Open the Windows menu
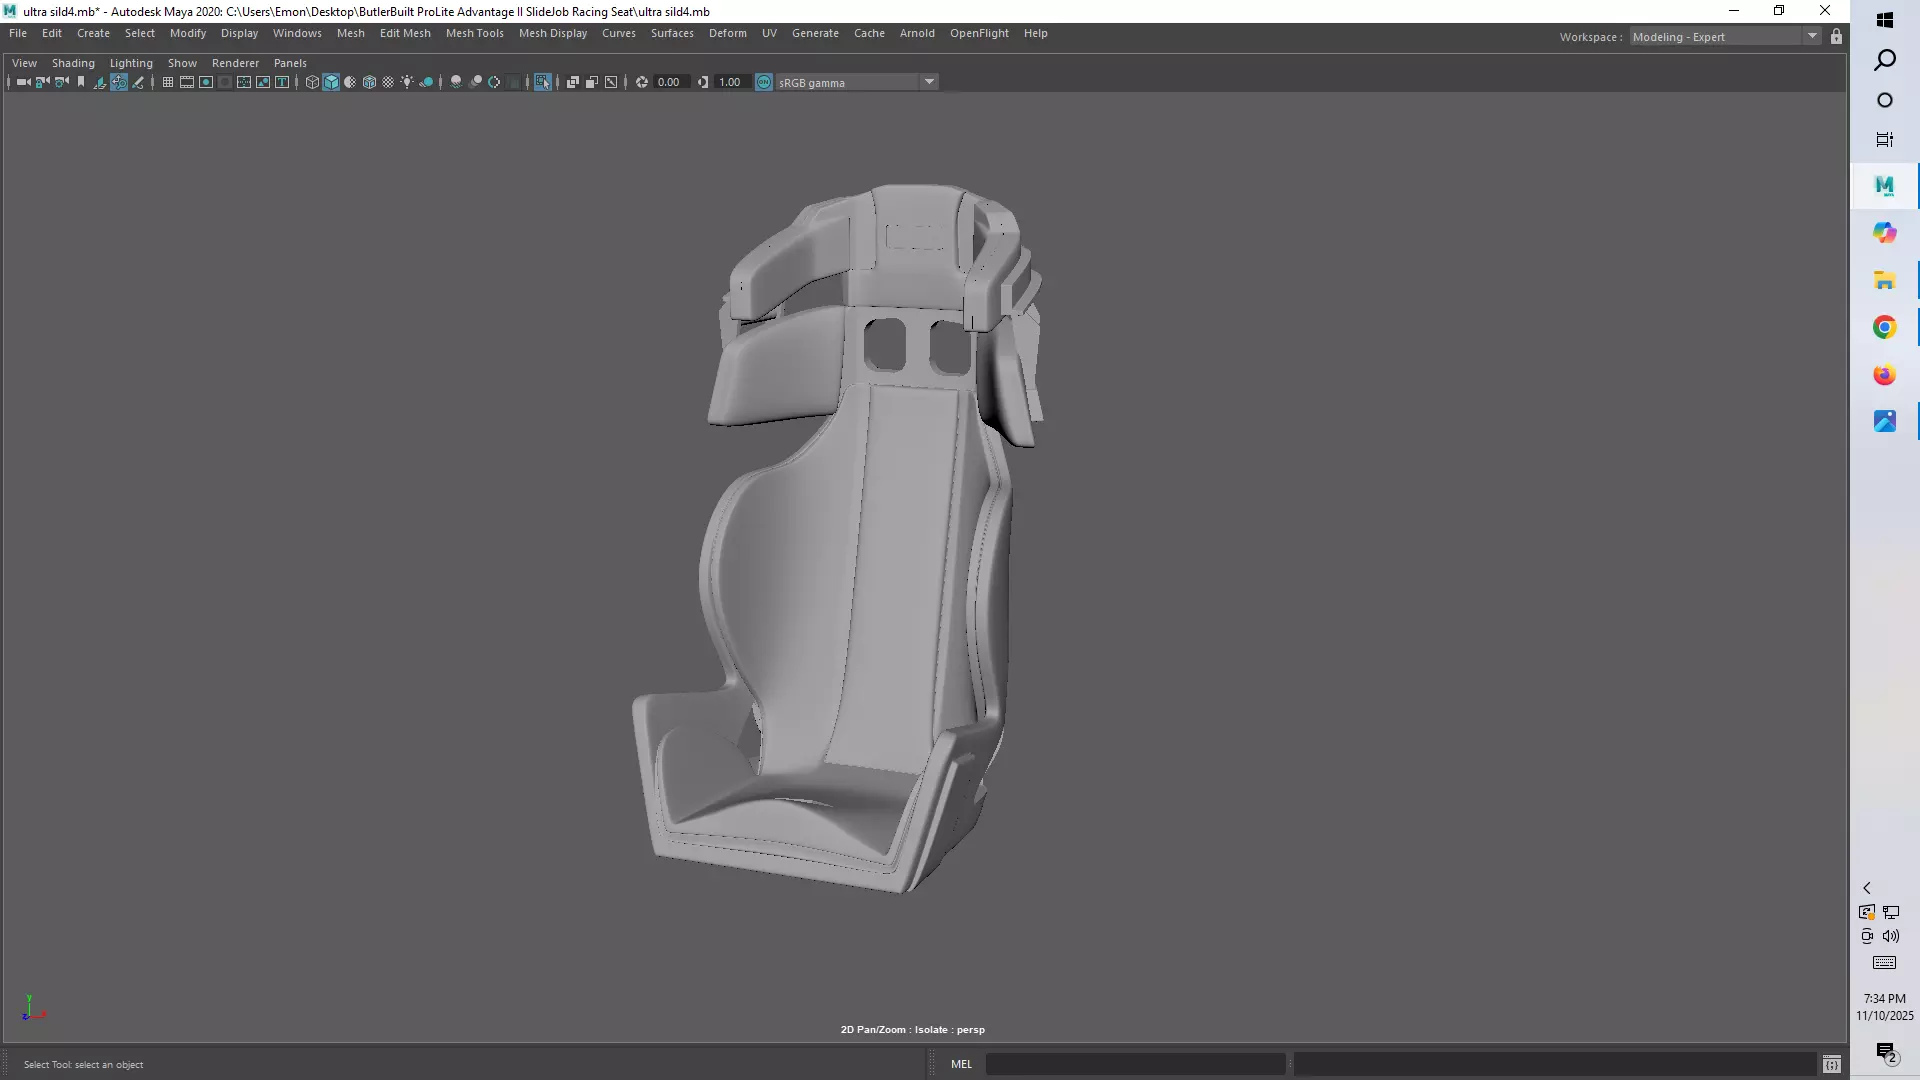This screenshot has height=1080, width=1920. 297,33
